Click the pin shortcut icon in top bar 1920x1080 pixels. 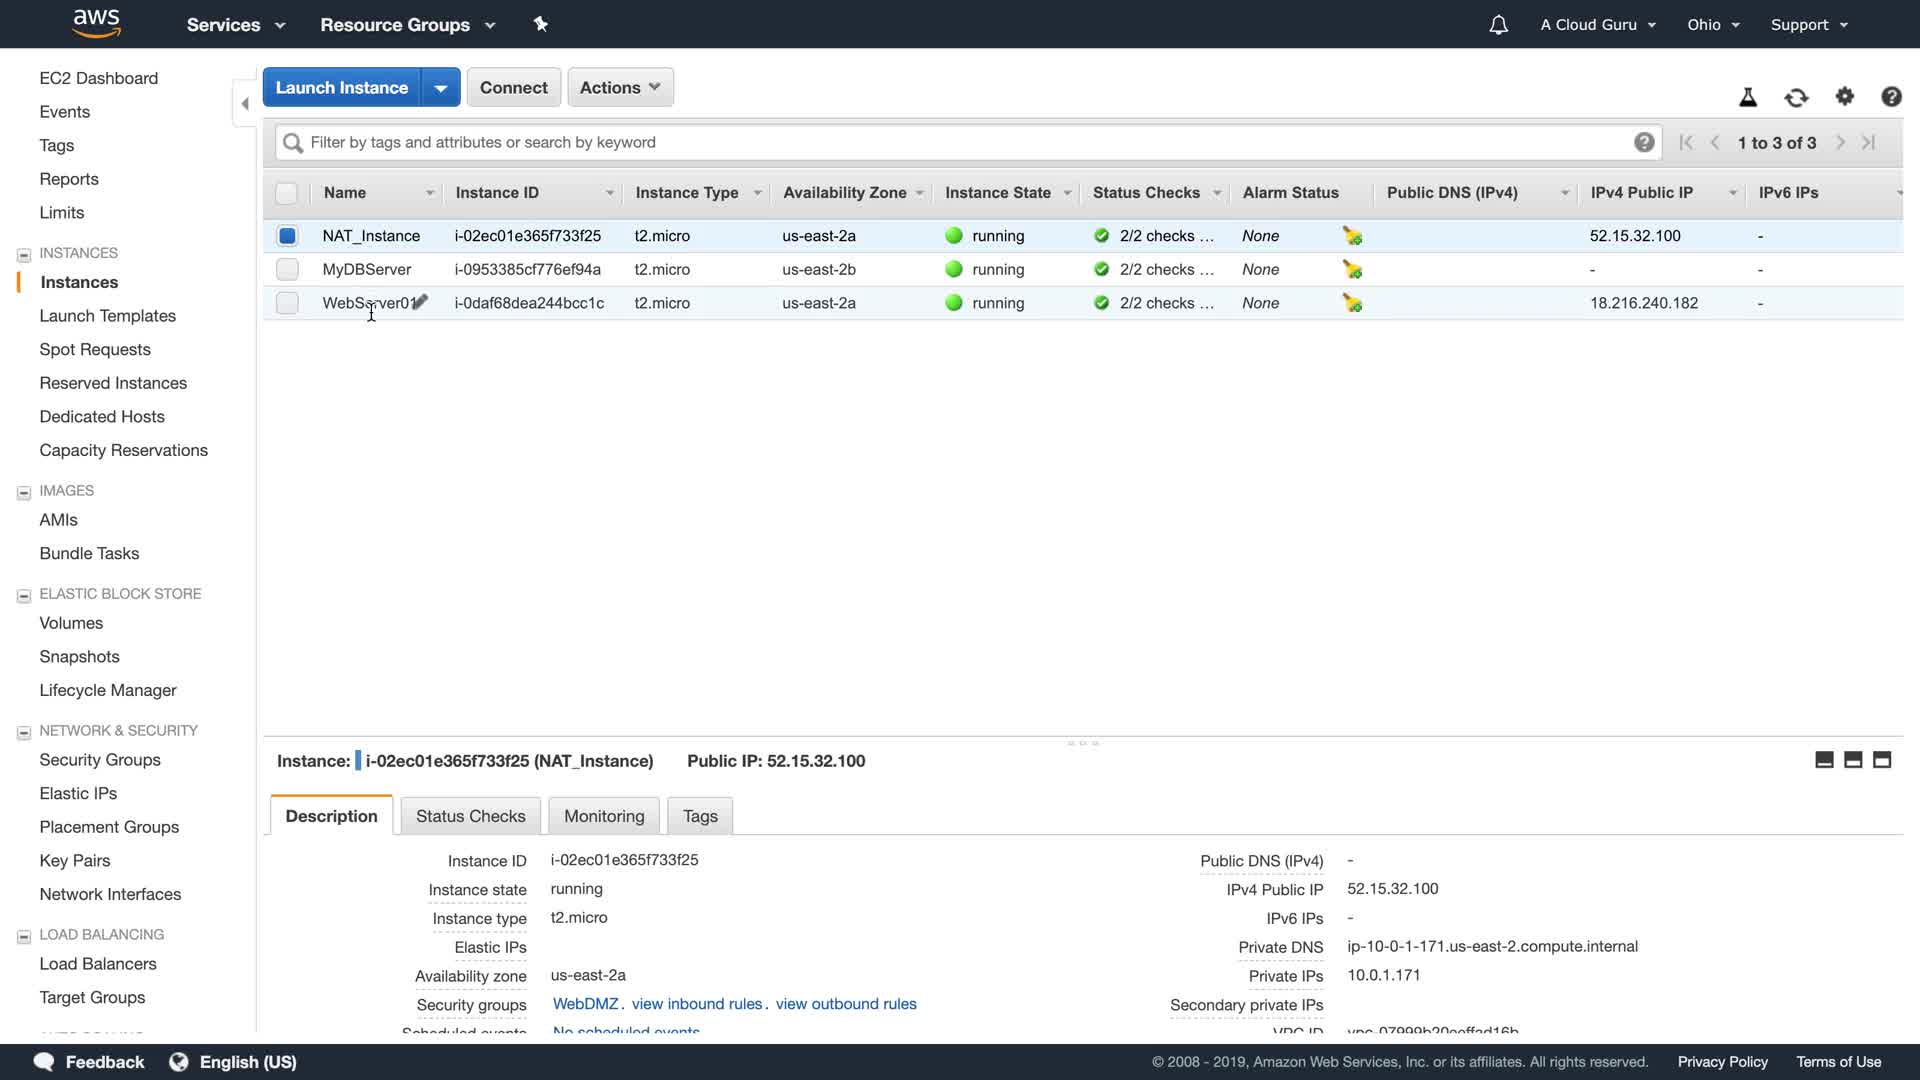541,24
